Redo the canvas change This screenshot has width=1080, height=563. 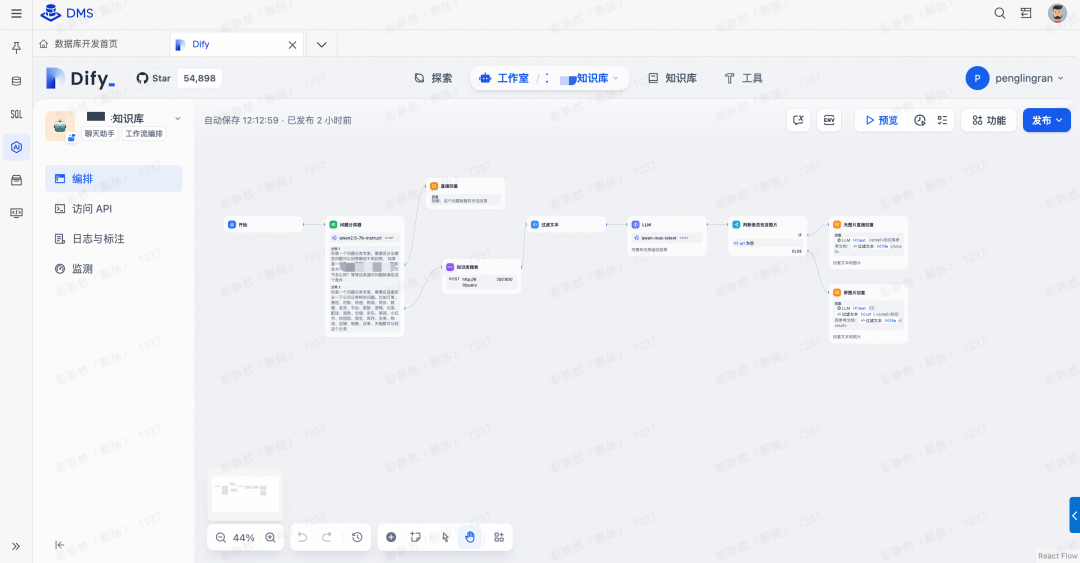[x=327, y=538]
